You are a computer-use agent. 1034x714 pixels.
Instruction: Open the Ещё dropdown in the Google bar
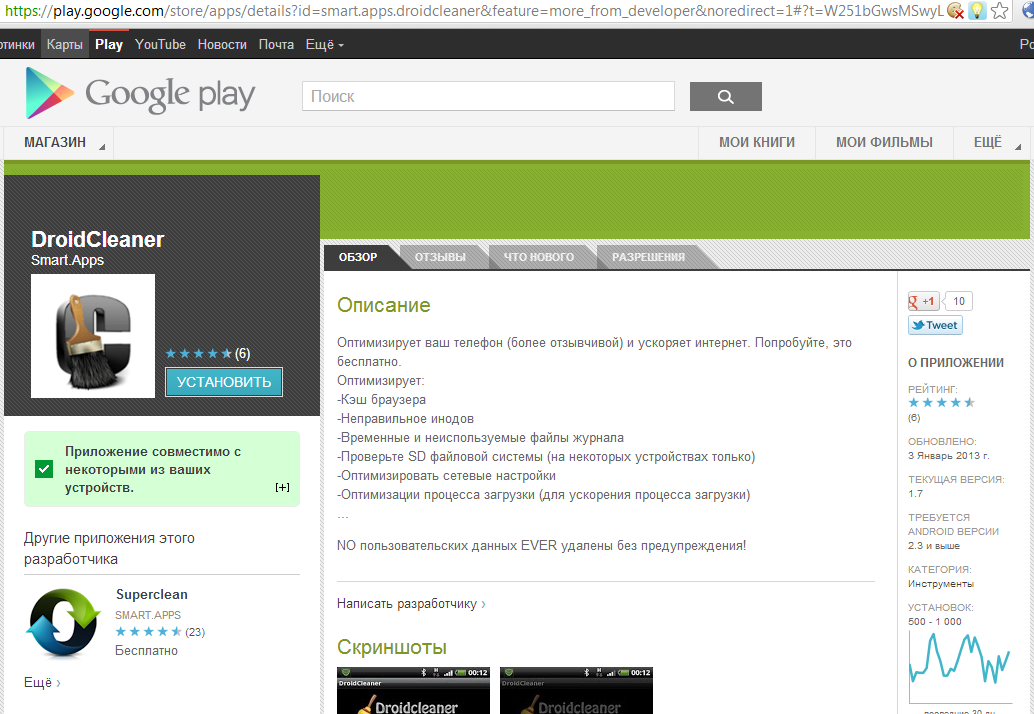coord(324,45)
